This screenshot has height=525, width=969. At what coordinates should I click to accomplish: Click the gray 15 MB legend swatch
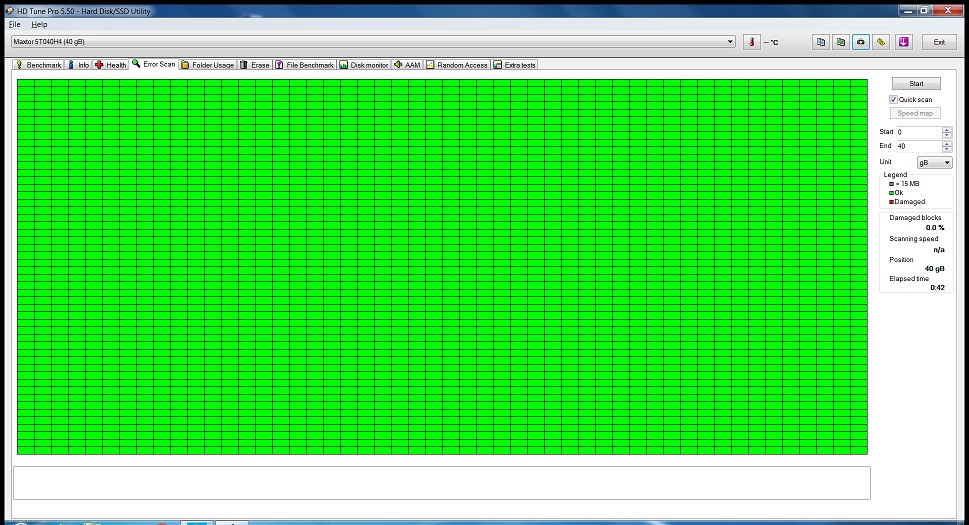[x=891, y=183]
